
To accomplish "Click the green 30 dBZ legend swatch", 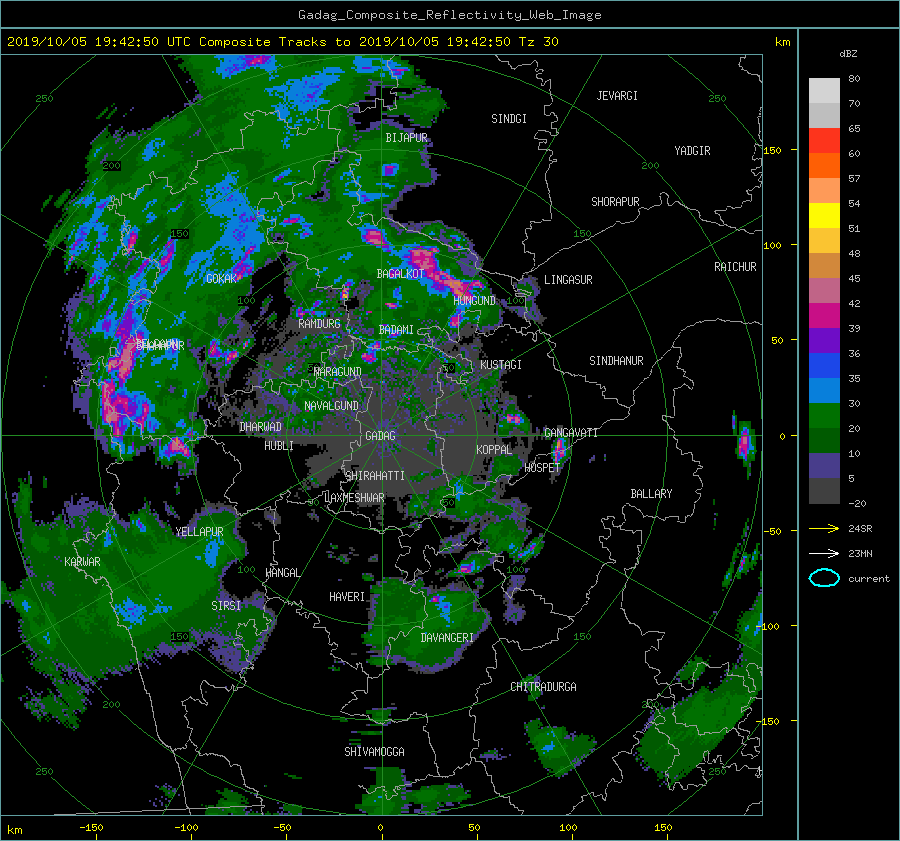I will 824,415.
